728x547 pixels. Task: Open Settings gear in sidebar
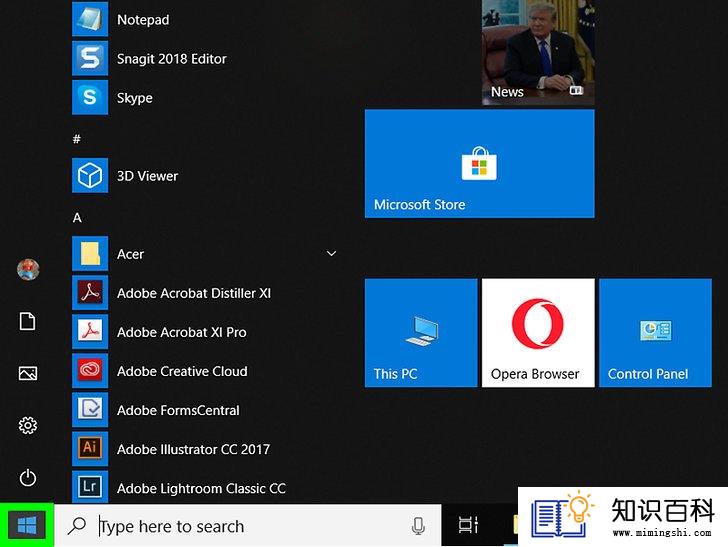coord(28,425)
